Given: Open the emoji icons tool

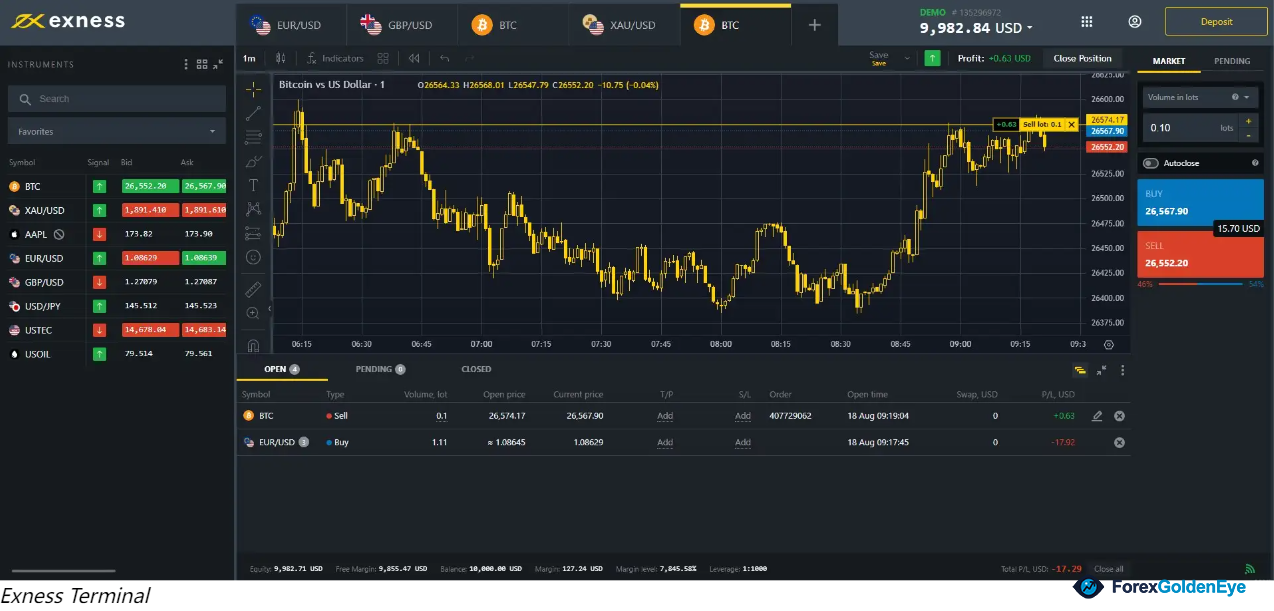Looking at the screenshot, I should pyautogui.click(x=253, y=257).
